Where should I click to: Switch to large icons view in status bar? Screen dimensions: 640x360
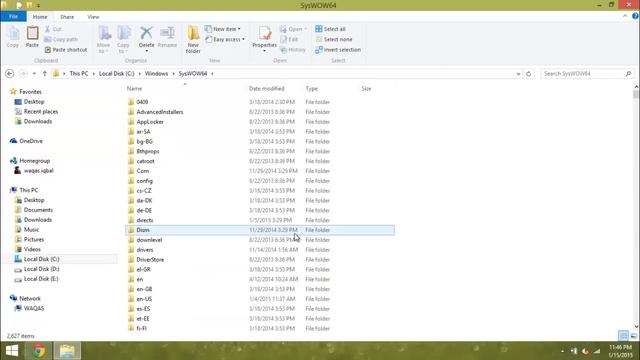tap(633, 336)
